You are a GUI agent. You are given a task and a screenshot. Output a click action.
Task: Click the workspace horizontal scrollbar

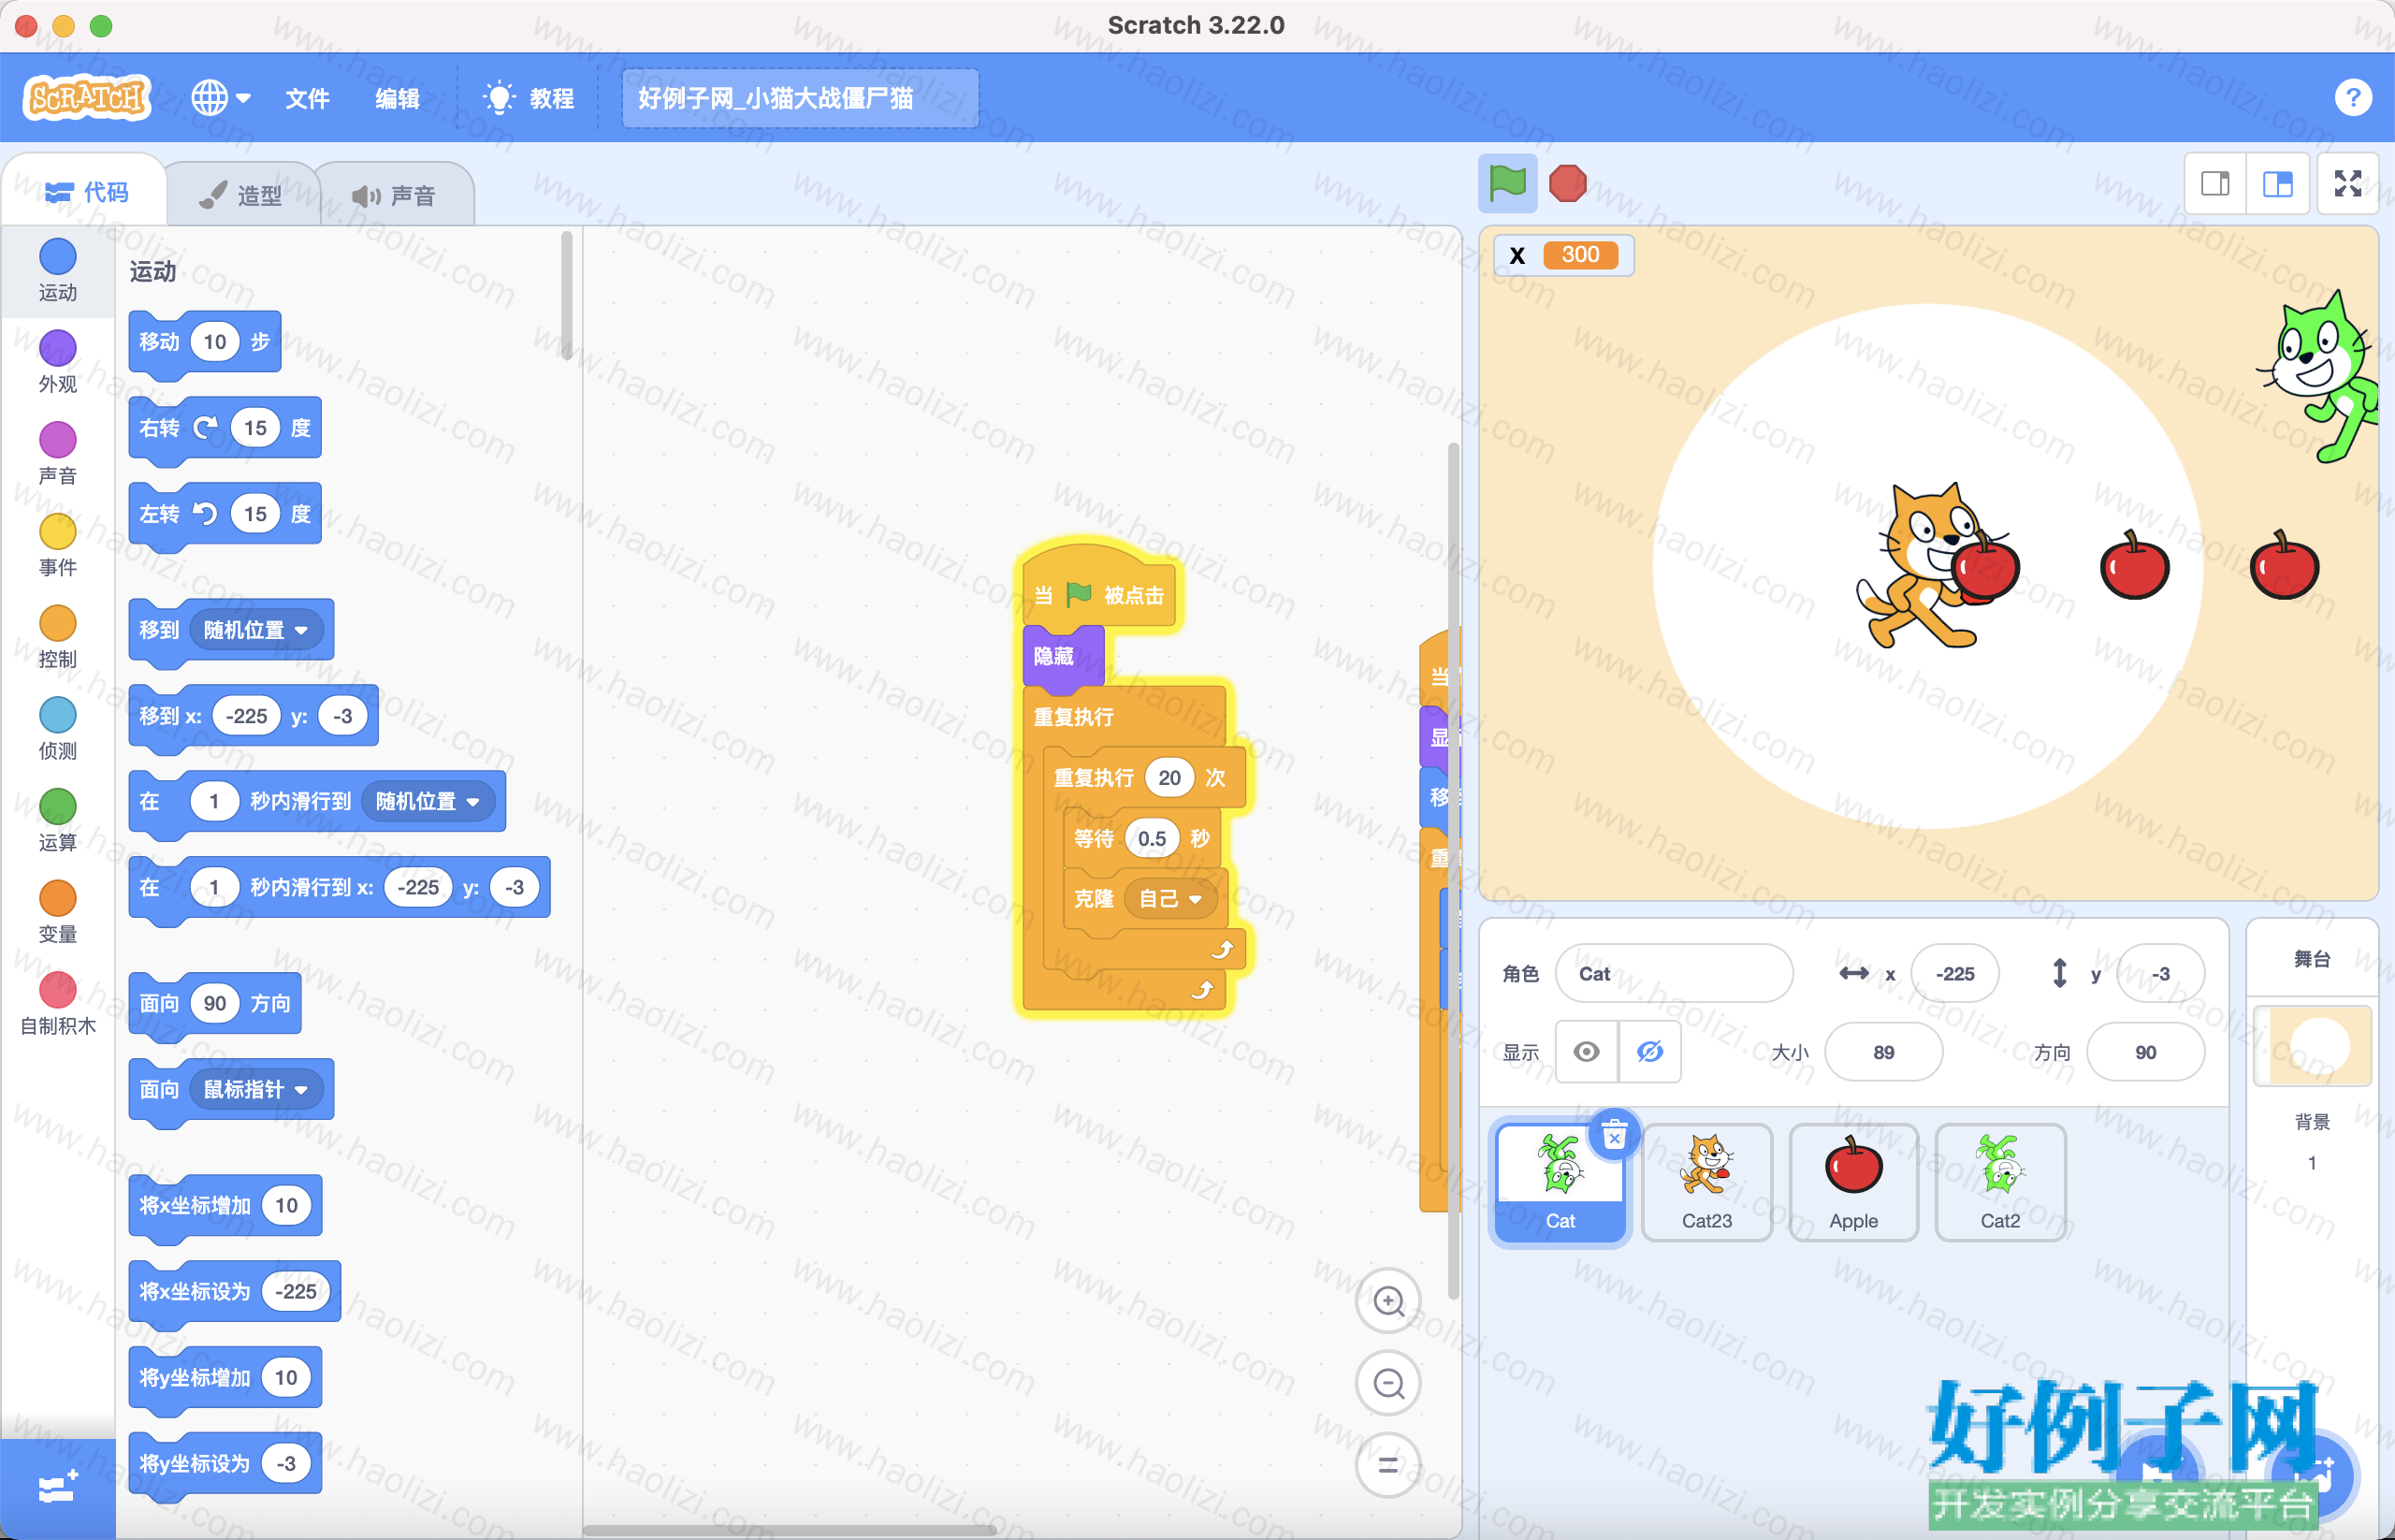[x=790, y=1529]
